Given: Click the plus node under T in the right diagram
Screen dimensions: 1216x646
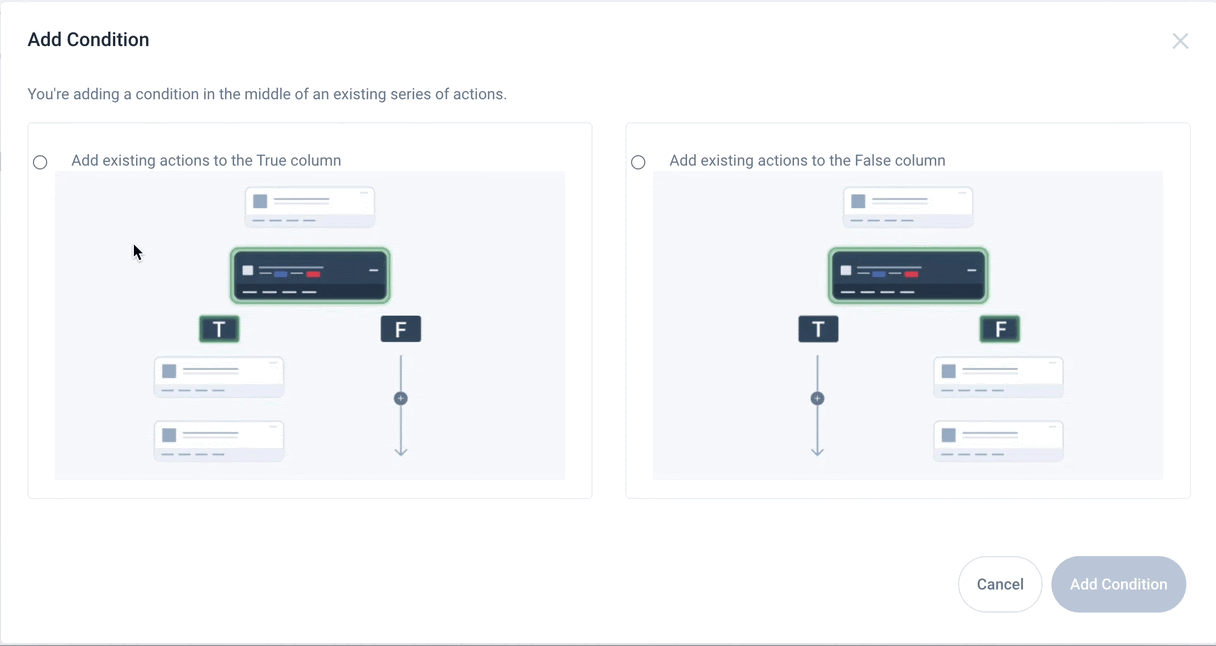Looking at the screenshot, I should pos(817,398).
